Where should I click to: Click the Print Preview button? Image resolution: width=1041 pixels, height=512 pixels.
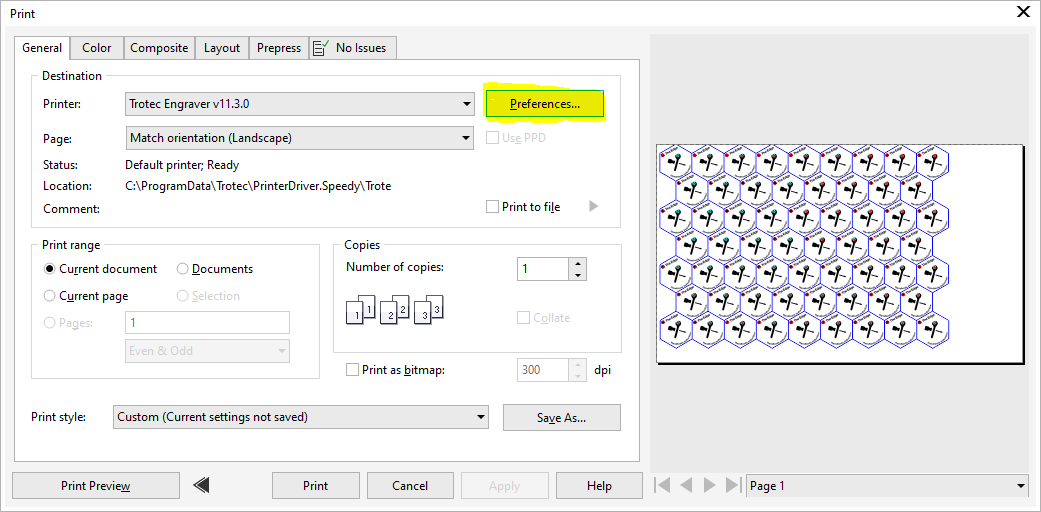point(96,486)
